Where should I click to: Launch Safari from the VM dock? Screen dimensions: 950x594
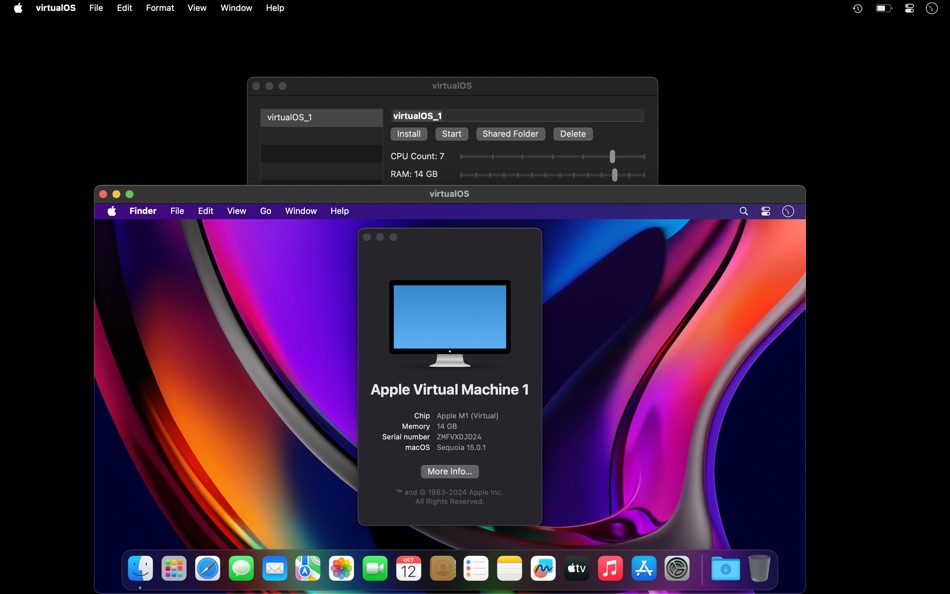207,569
